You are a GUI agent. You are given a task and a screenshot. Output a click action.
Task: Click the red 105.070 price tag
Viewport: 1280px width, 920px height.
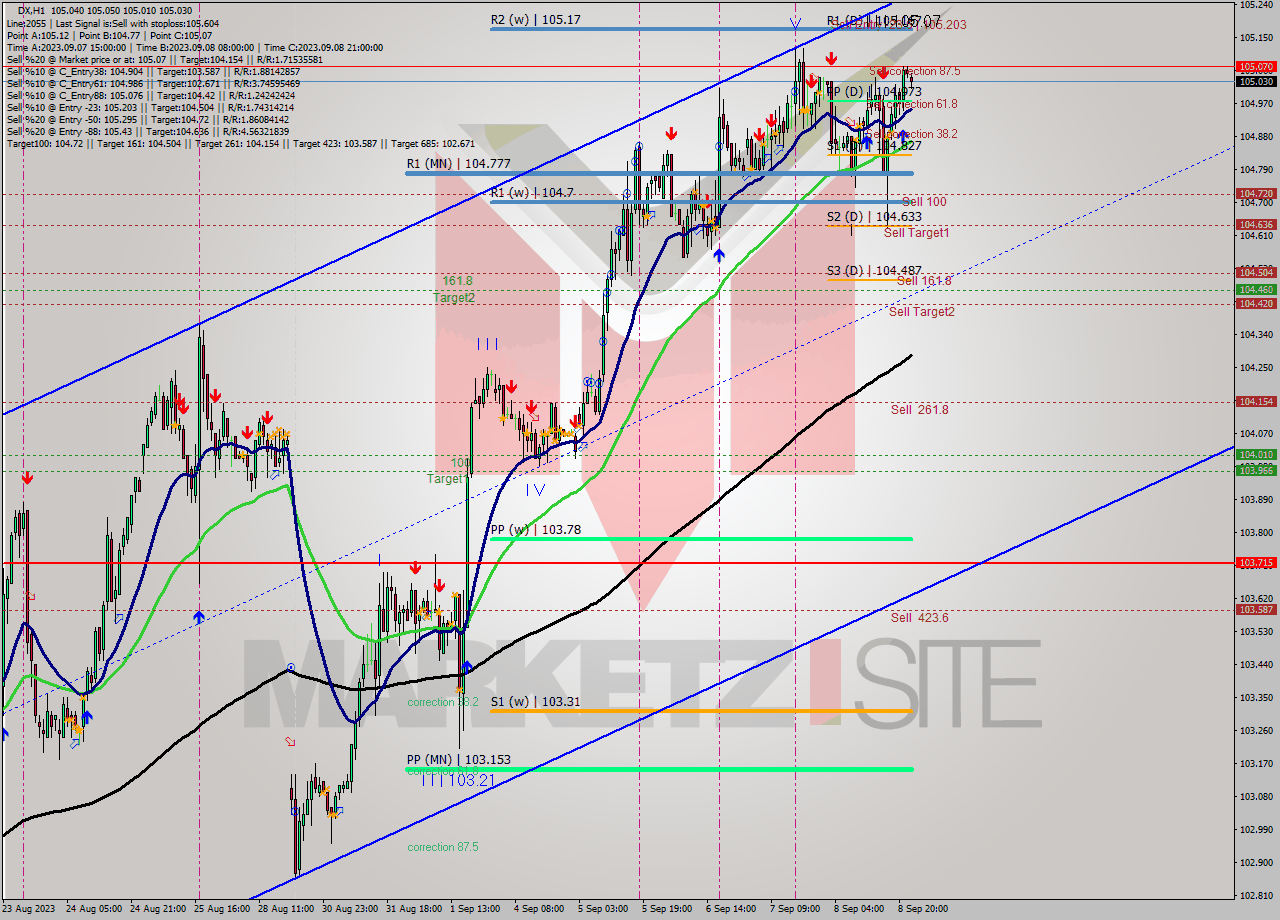pos(1256,67)
